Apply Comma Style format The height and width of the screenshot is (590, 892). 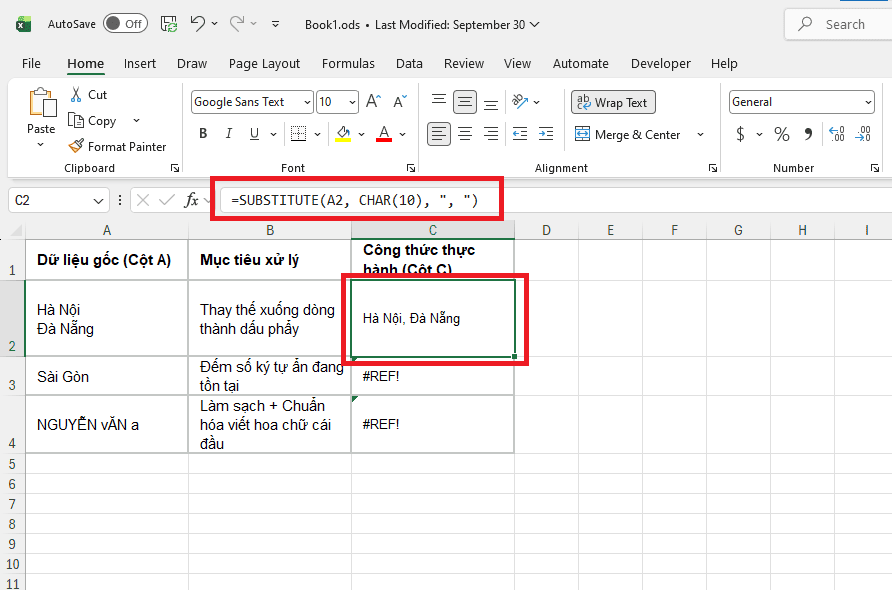pos(808,134)
